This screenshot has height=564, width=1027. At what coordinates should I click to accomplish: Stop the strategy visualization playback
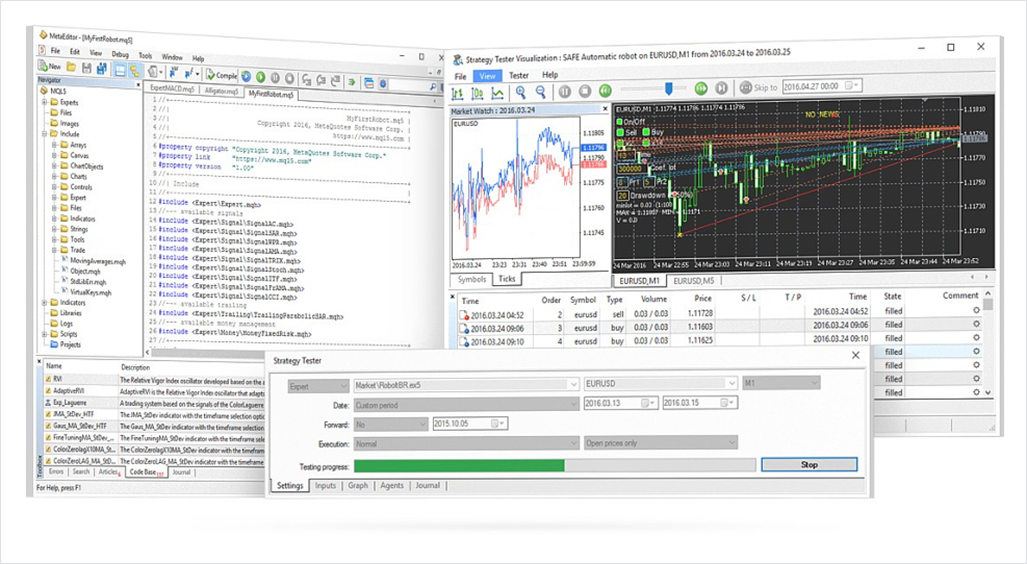click(585, 90)
